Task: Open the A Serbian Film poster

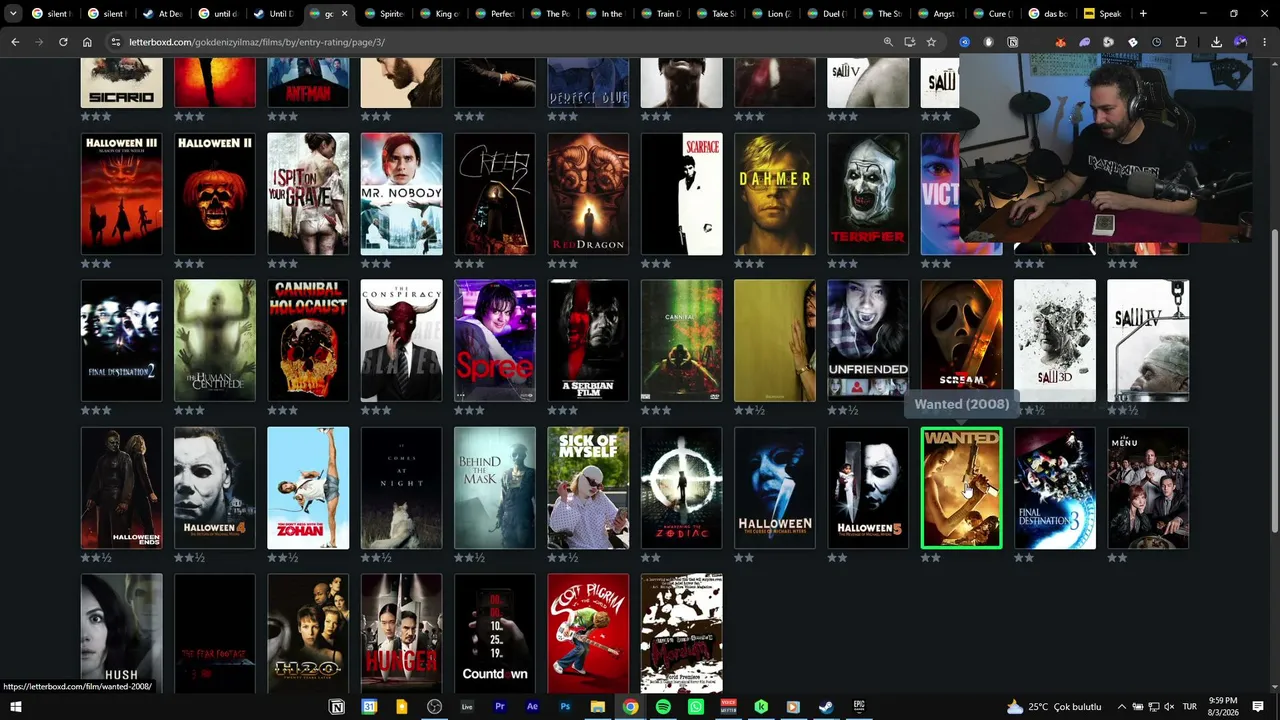Action: coord(588,341)
